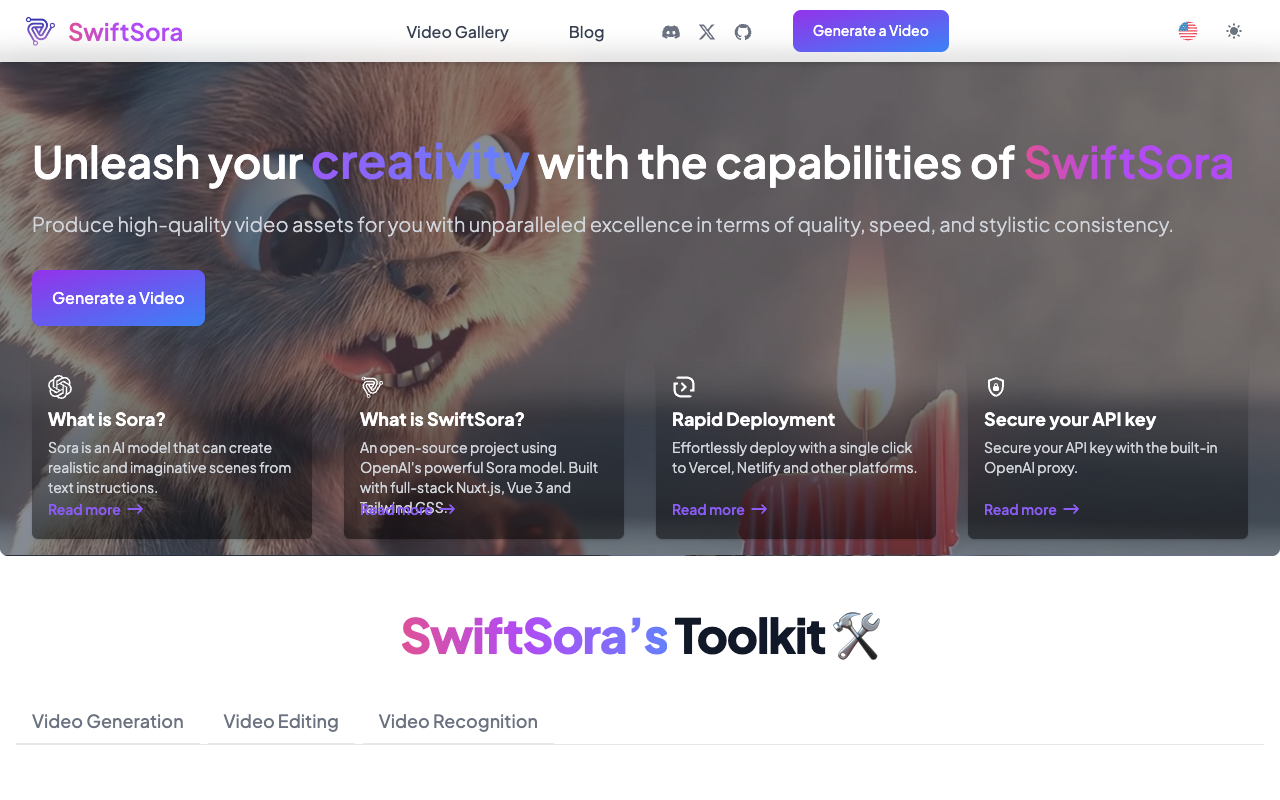
Task: Click Read more under Secure your API key
Action: click(x=1032, y=510)
